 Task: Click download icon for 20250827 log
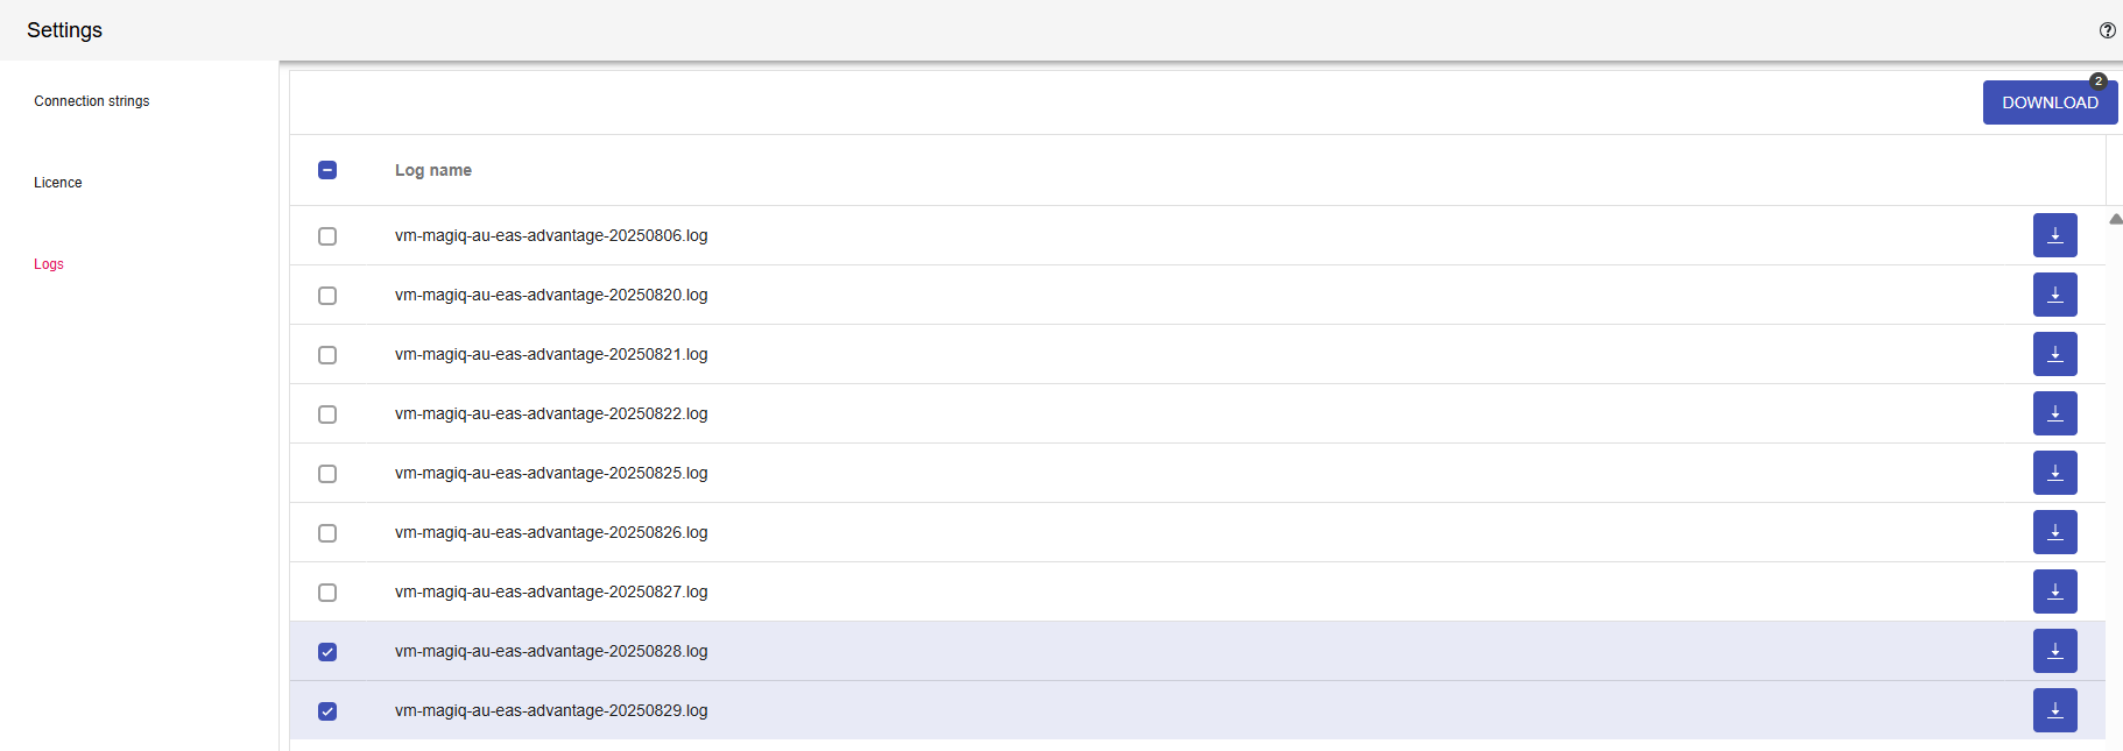[2054, 592]
